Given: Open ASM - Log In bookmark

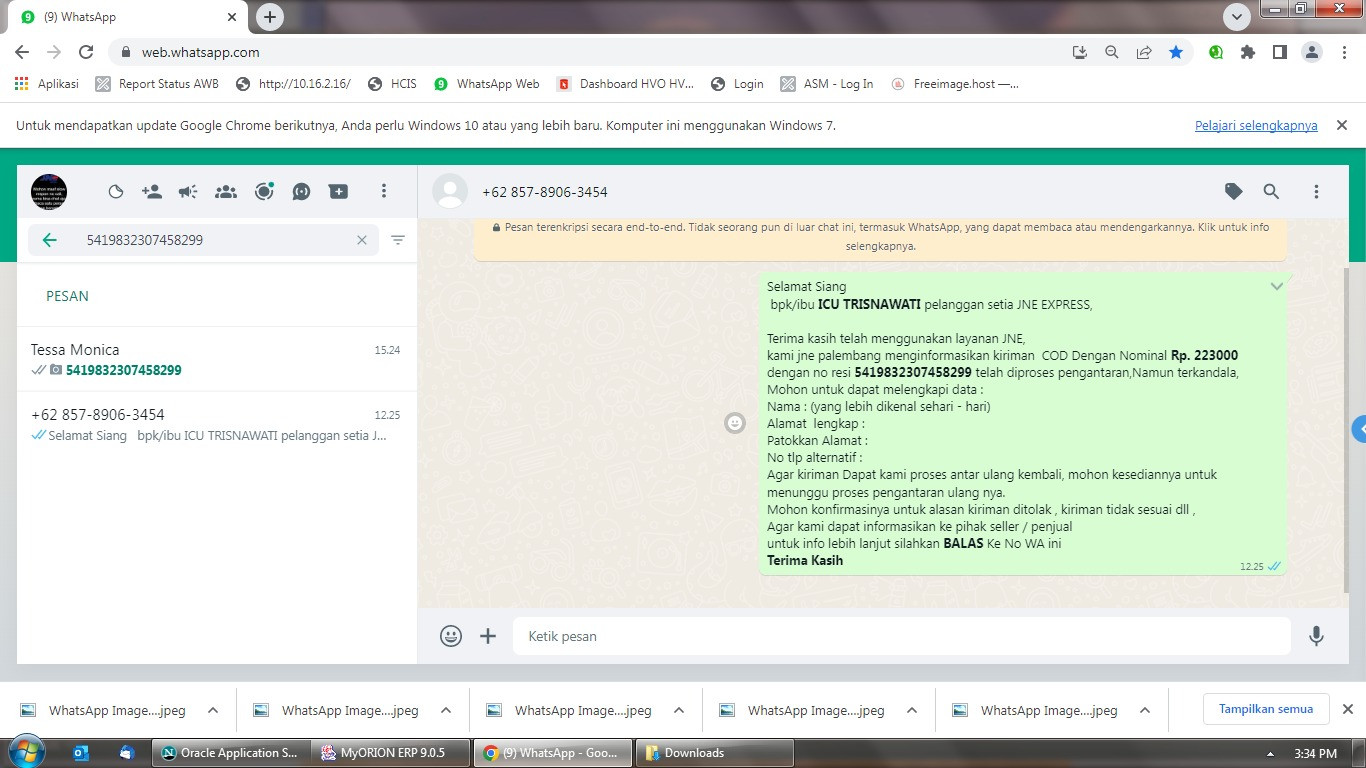Looking at the screenshot, I should click(x=827, y=84).
